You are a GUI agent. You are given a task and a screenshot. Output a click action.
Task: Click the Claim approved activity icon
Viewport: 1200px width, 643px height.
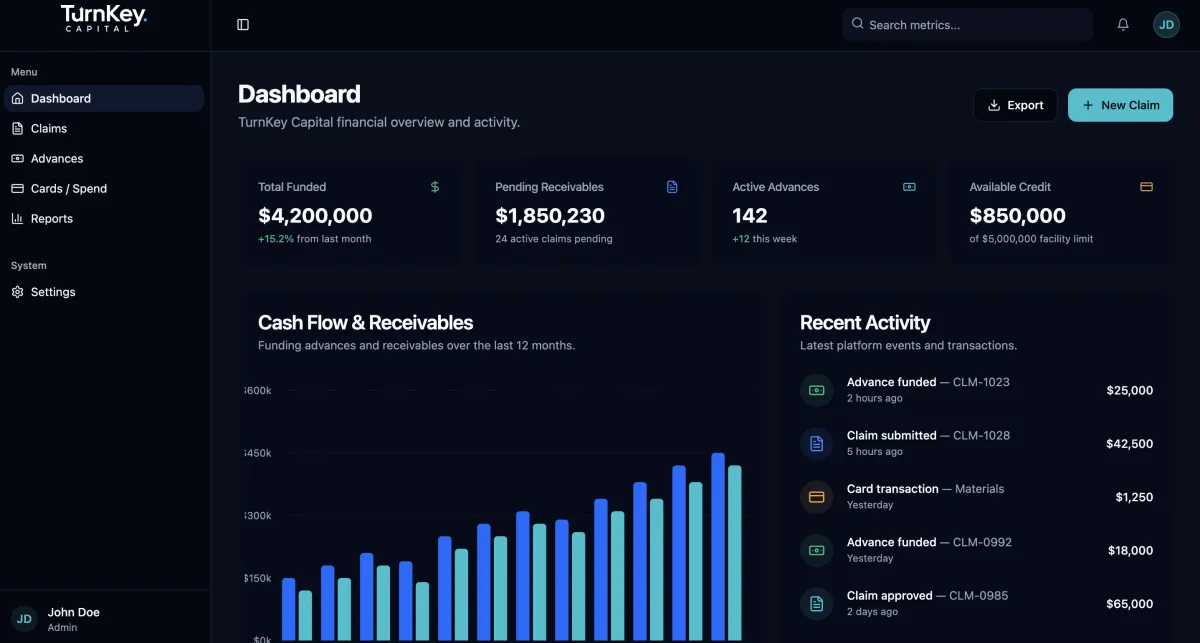tap(816, 603)
